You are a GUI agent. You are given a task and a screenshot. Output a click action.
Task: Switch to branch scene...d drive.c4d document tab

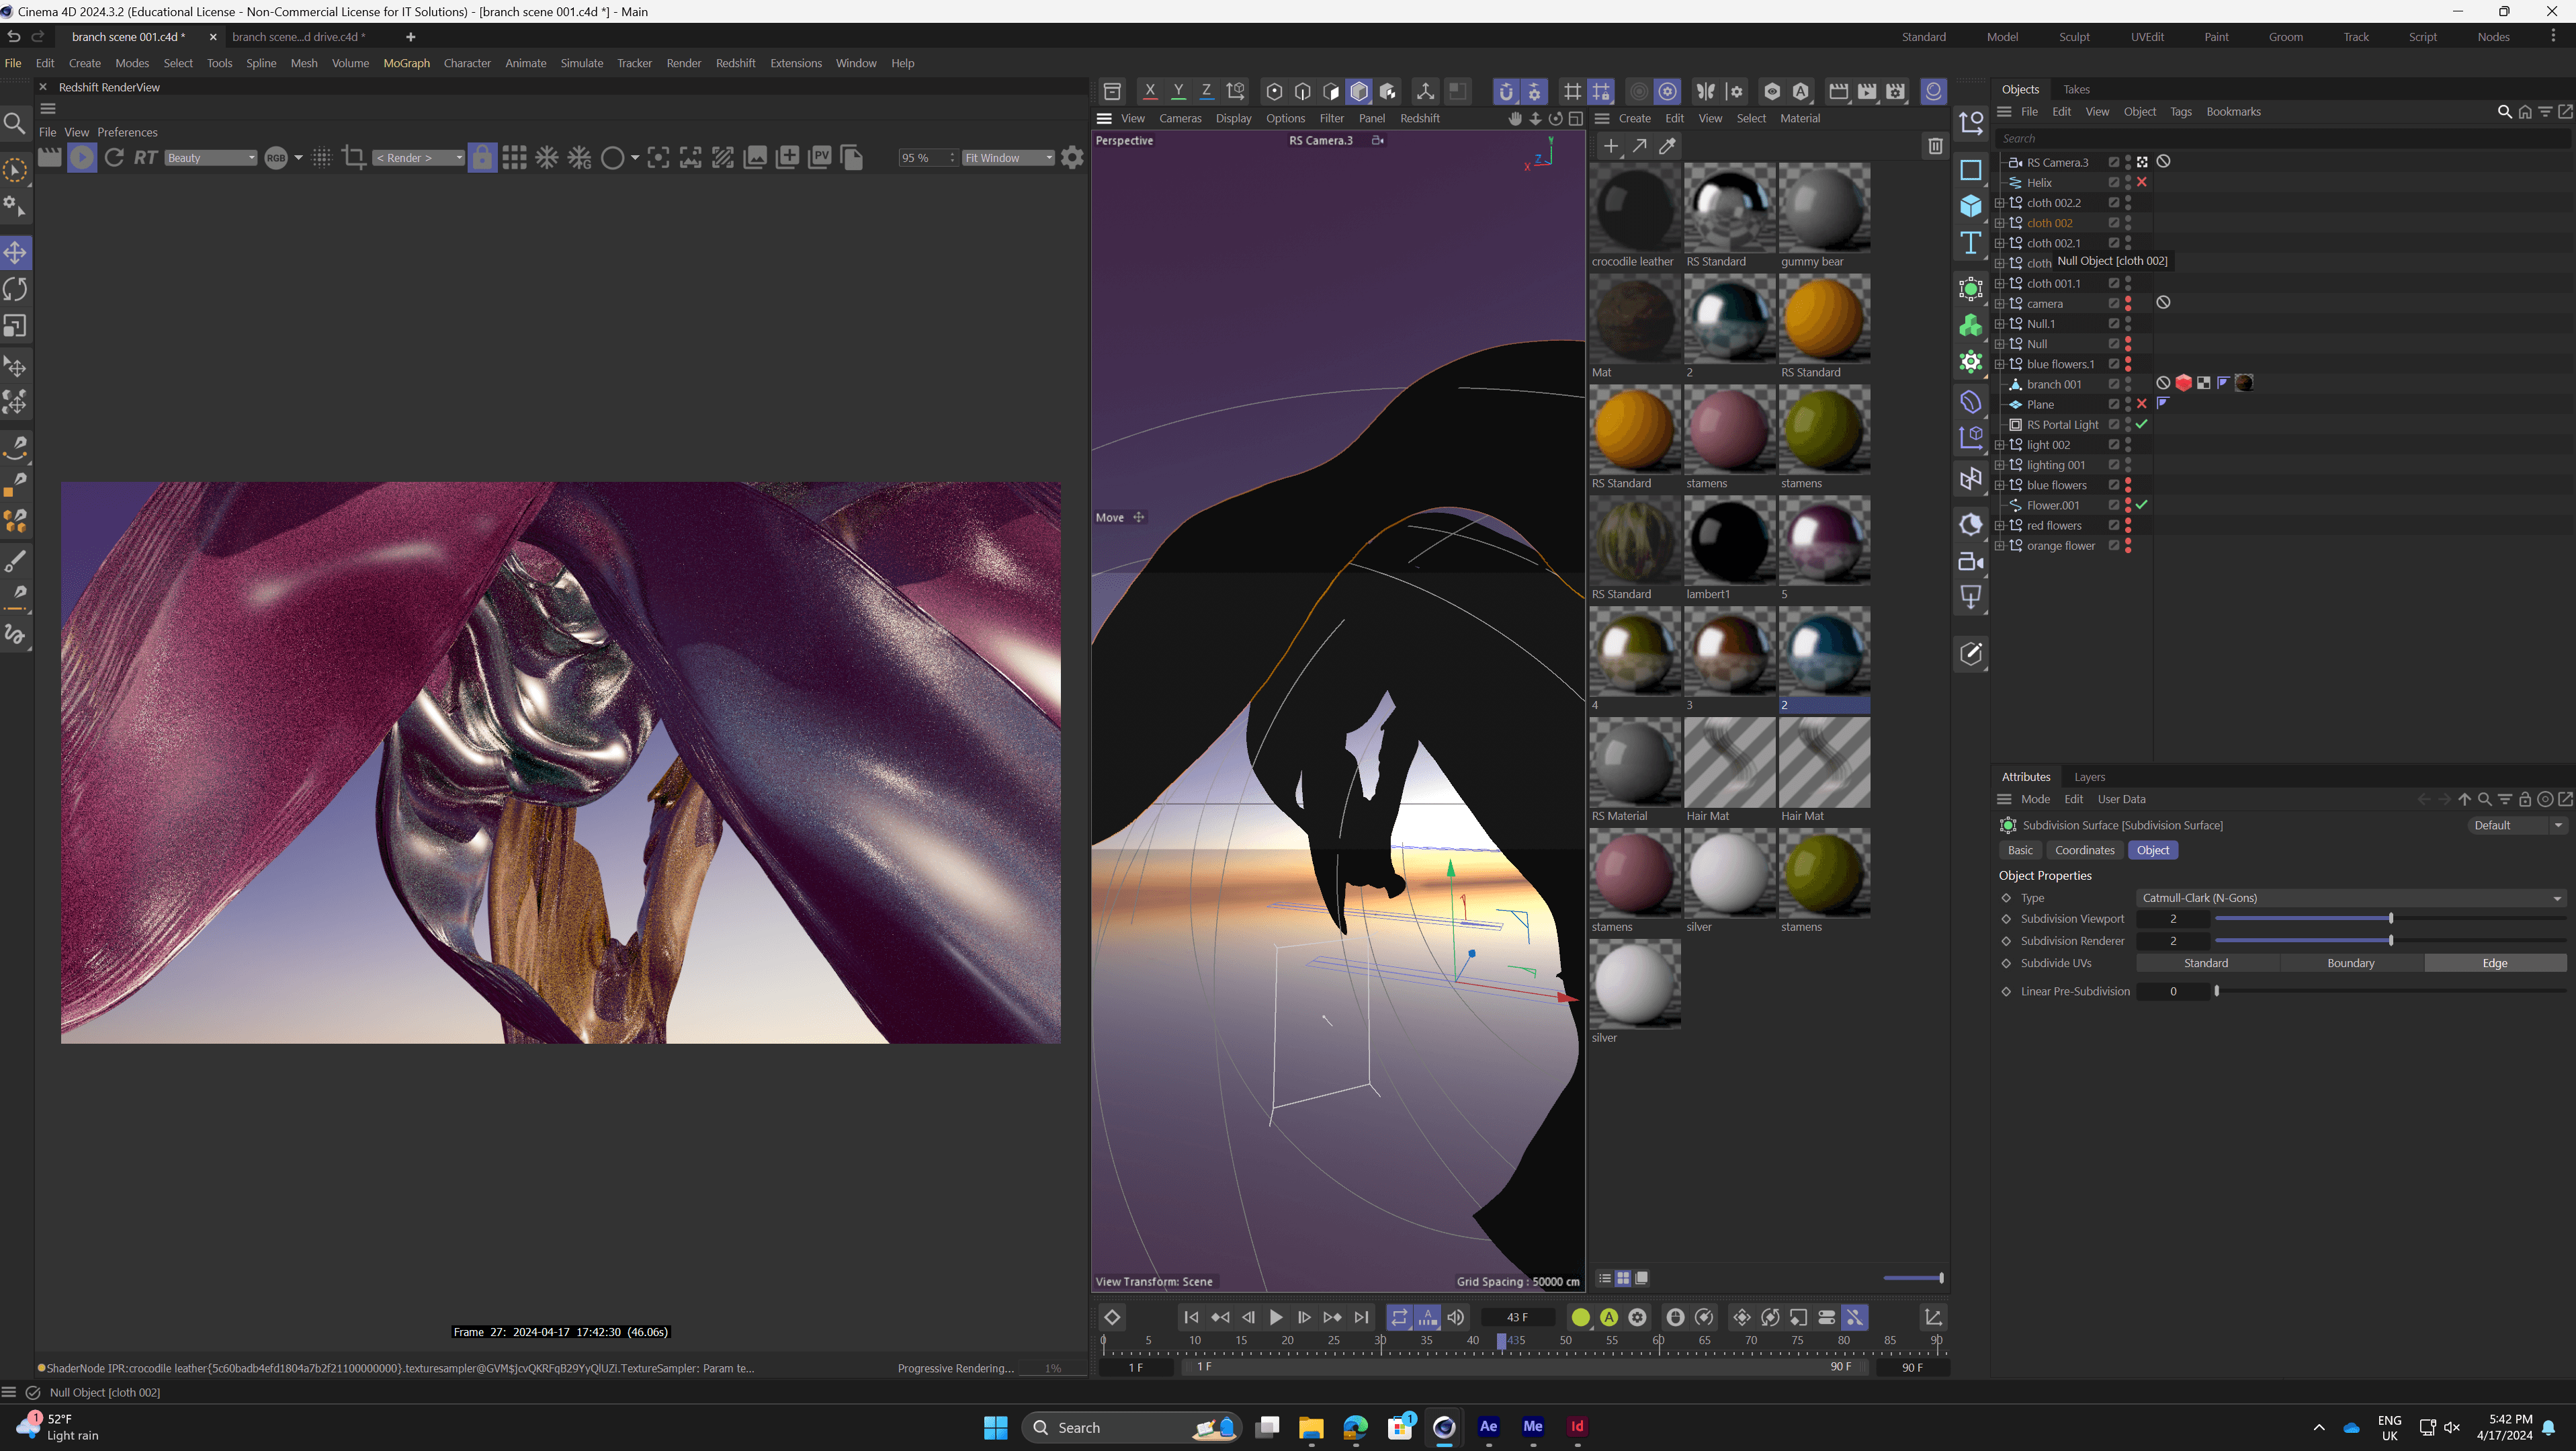[x=298, y=37]
